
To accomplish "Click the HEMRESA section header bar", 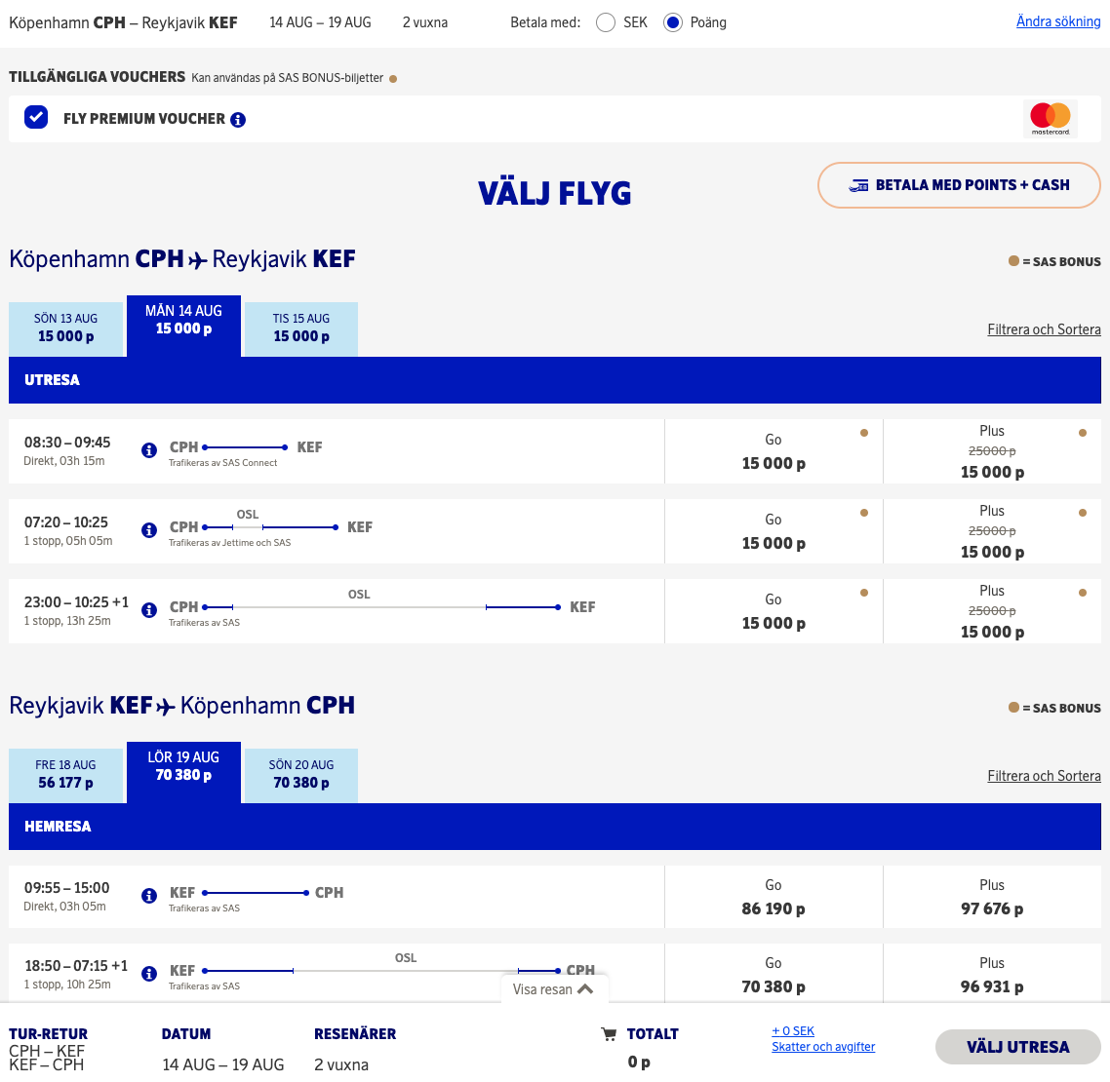I will [x=555, y=826].
